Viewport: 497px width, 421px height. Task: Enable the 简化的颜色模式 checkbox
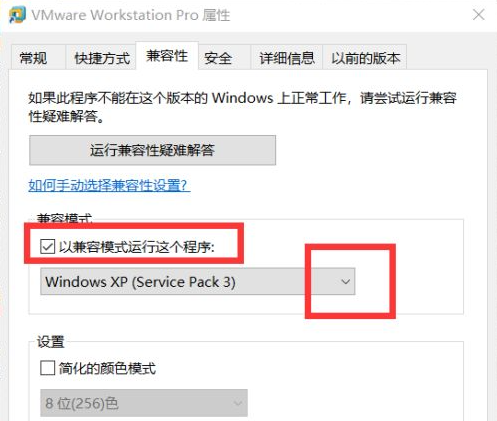click(x=47, y=368)
